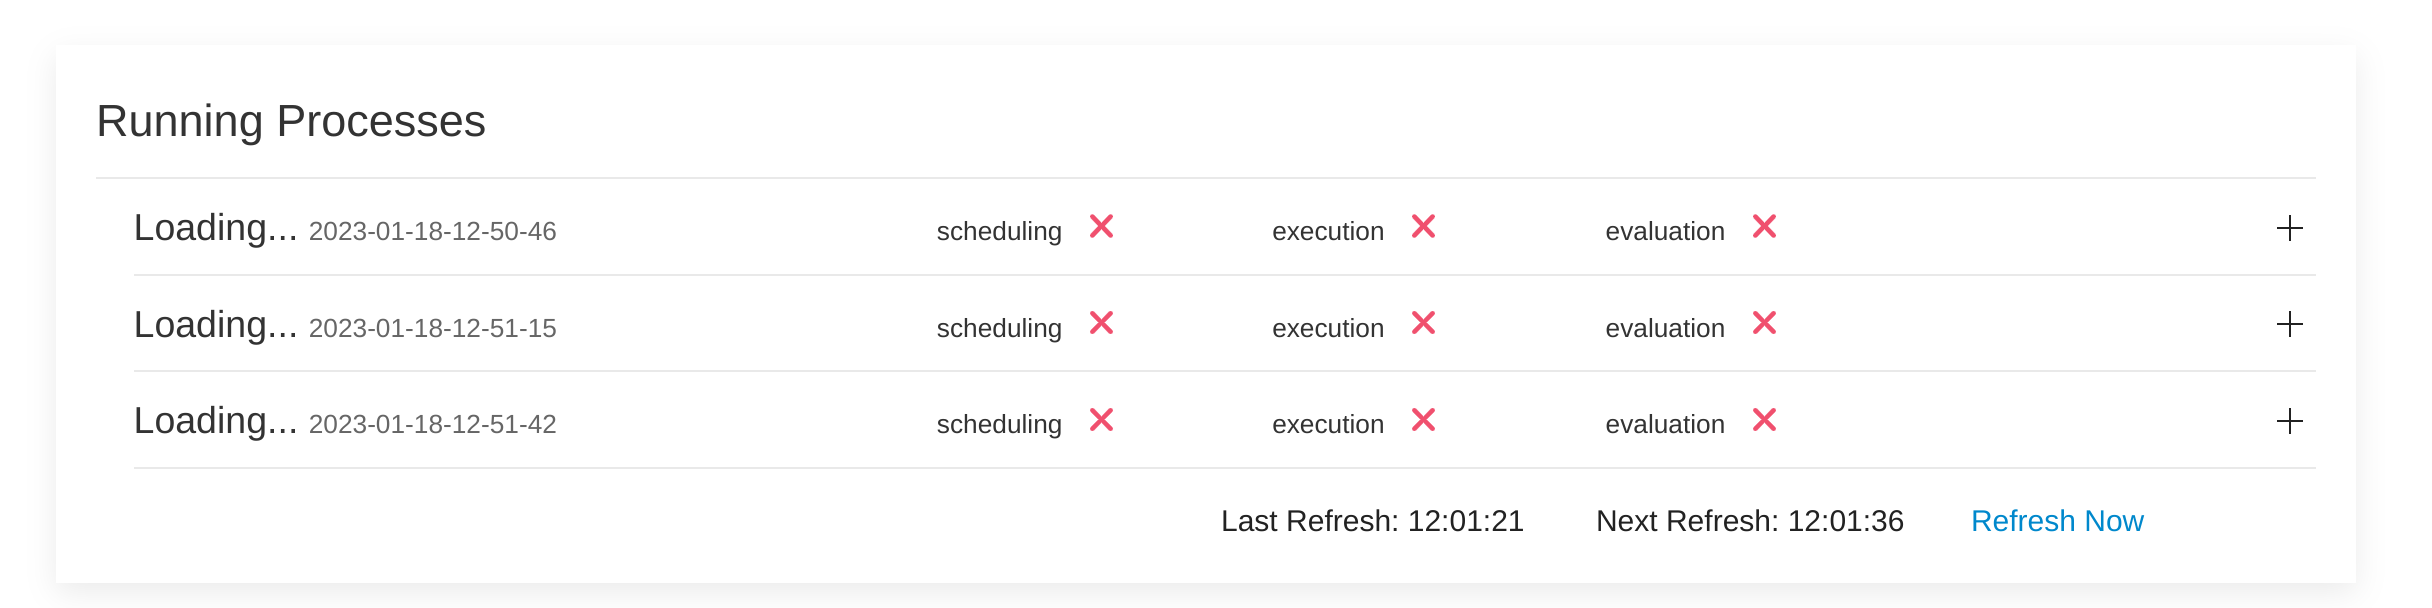This screenshot has width=2432, height=608.
Task: Click the Refresh Now link
Action: point(2057,521)
